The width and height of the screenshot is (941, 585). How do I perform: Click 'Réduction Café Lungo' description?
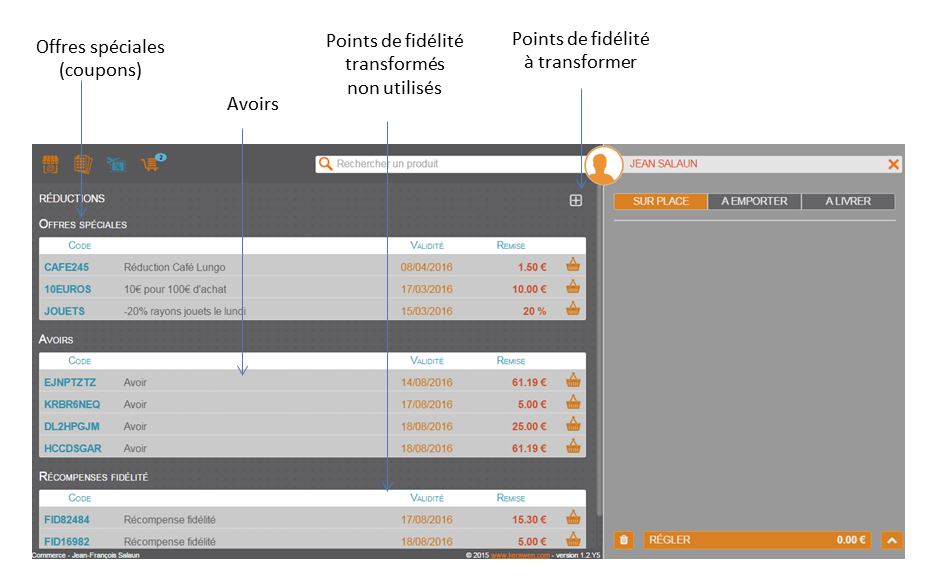click(x=175, y=268)
